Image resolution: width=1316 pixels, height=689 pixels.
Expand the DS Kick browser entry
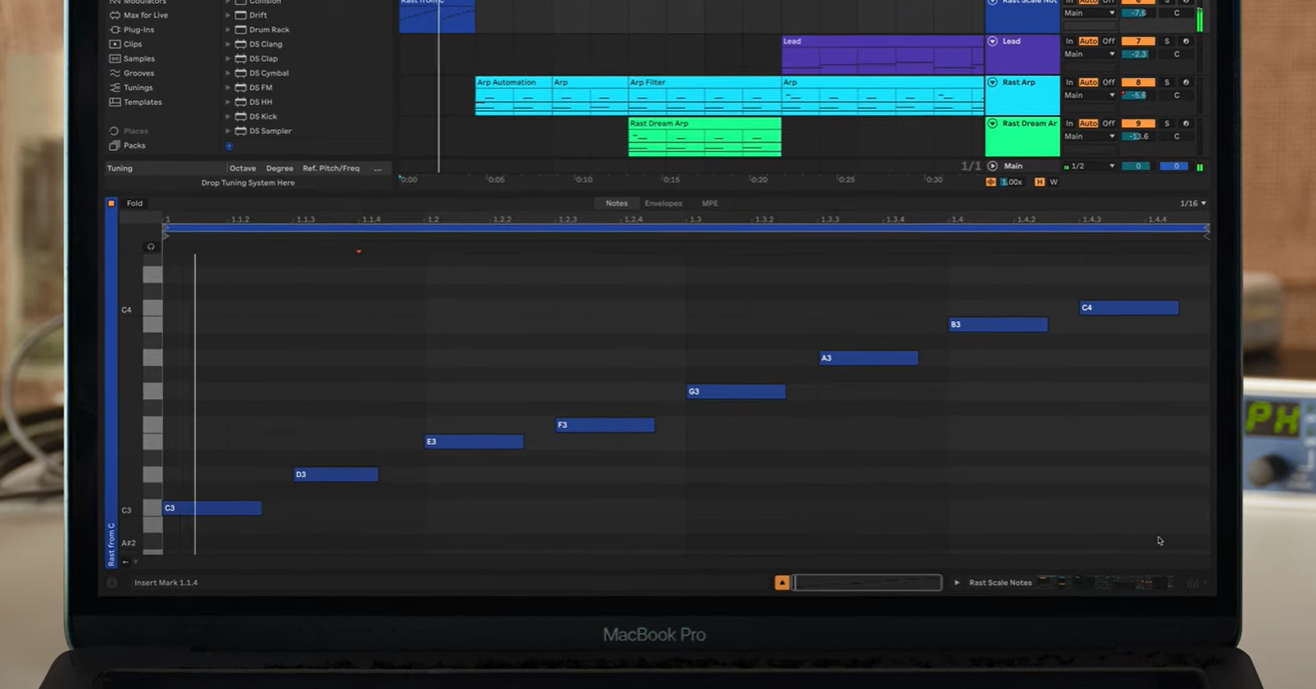coord(228,117)
